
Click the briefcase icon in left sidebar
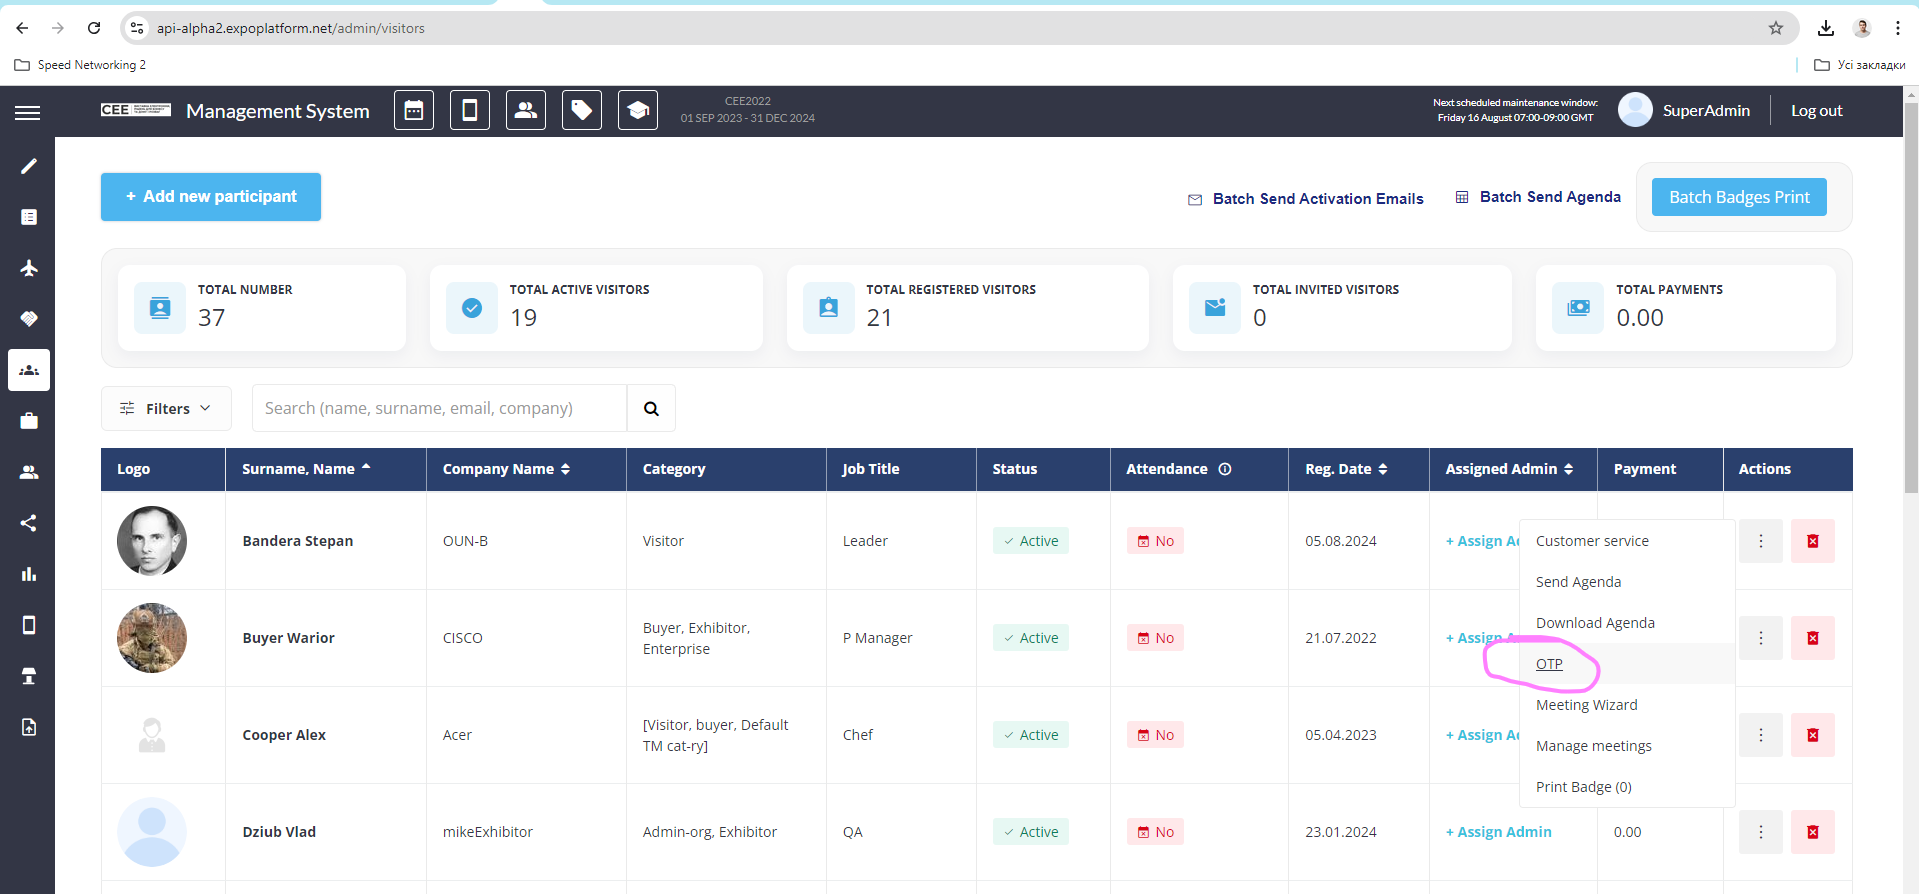click(x=29, y=421)
